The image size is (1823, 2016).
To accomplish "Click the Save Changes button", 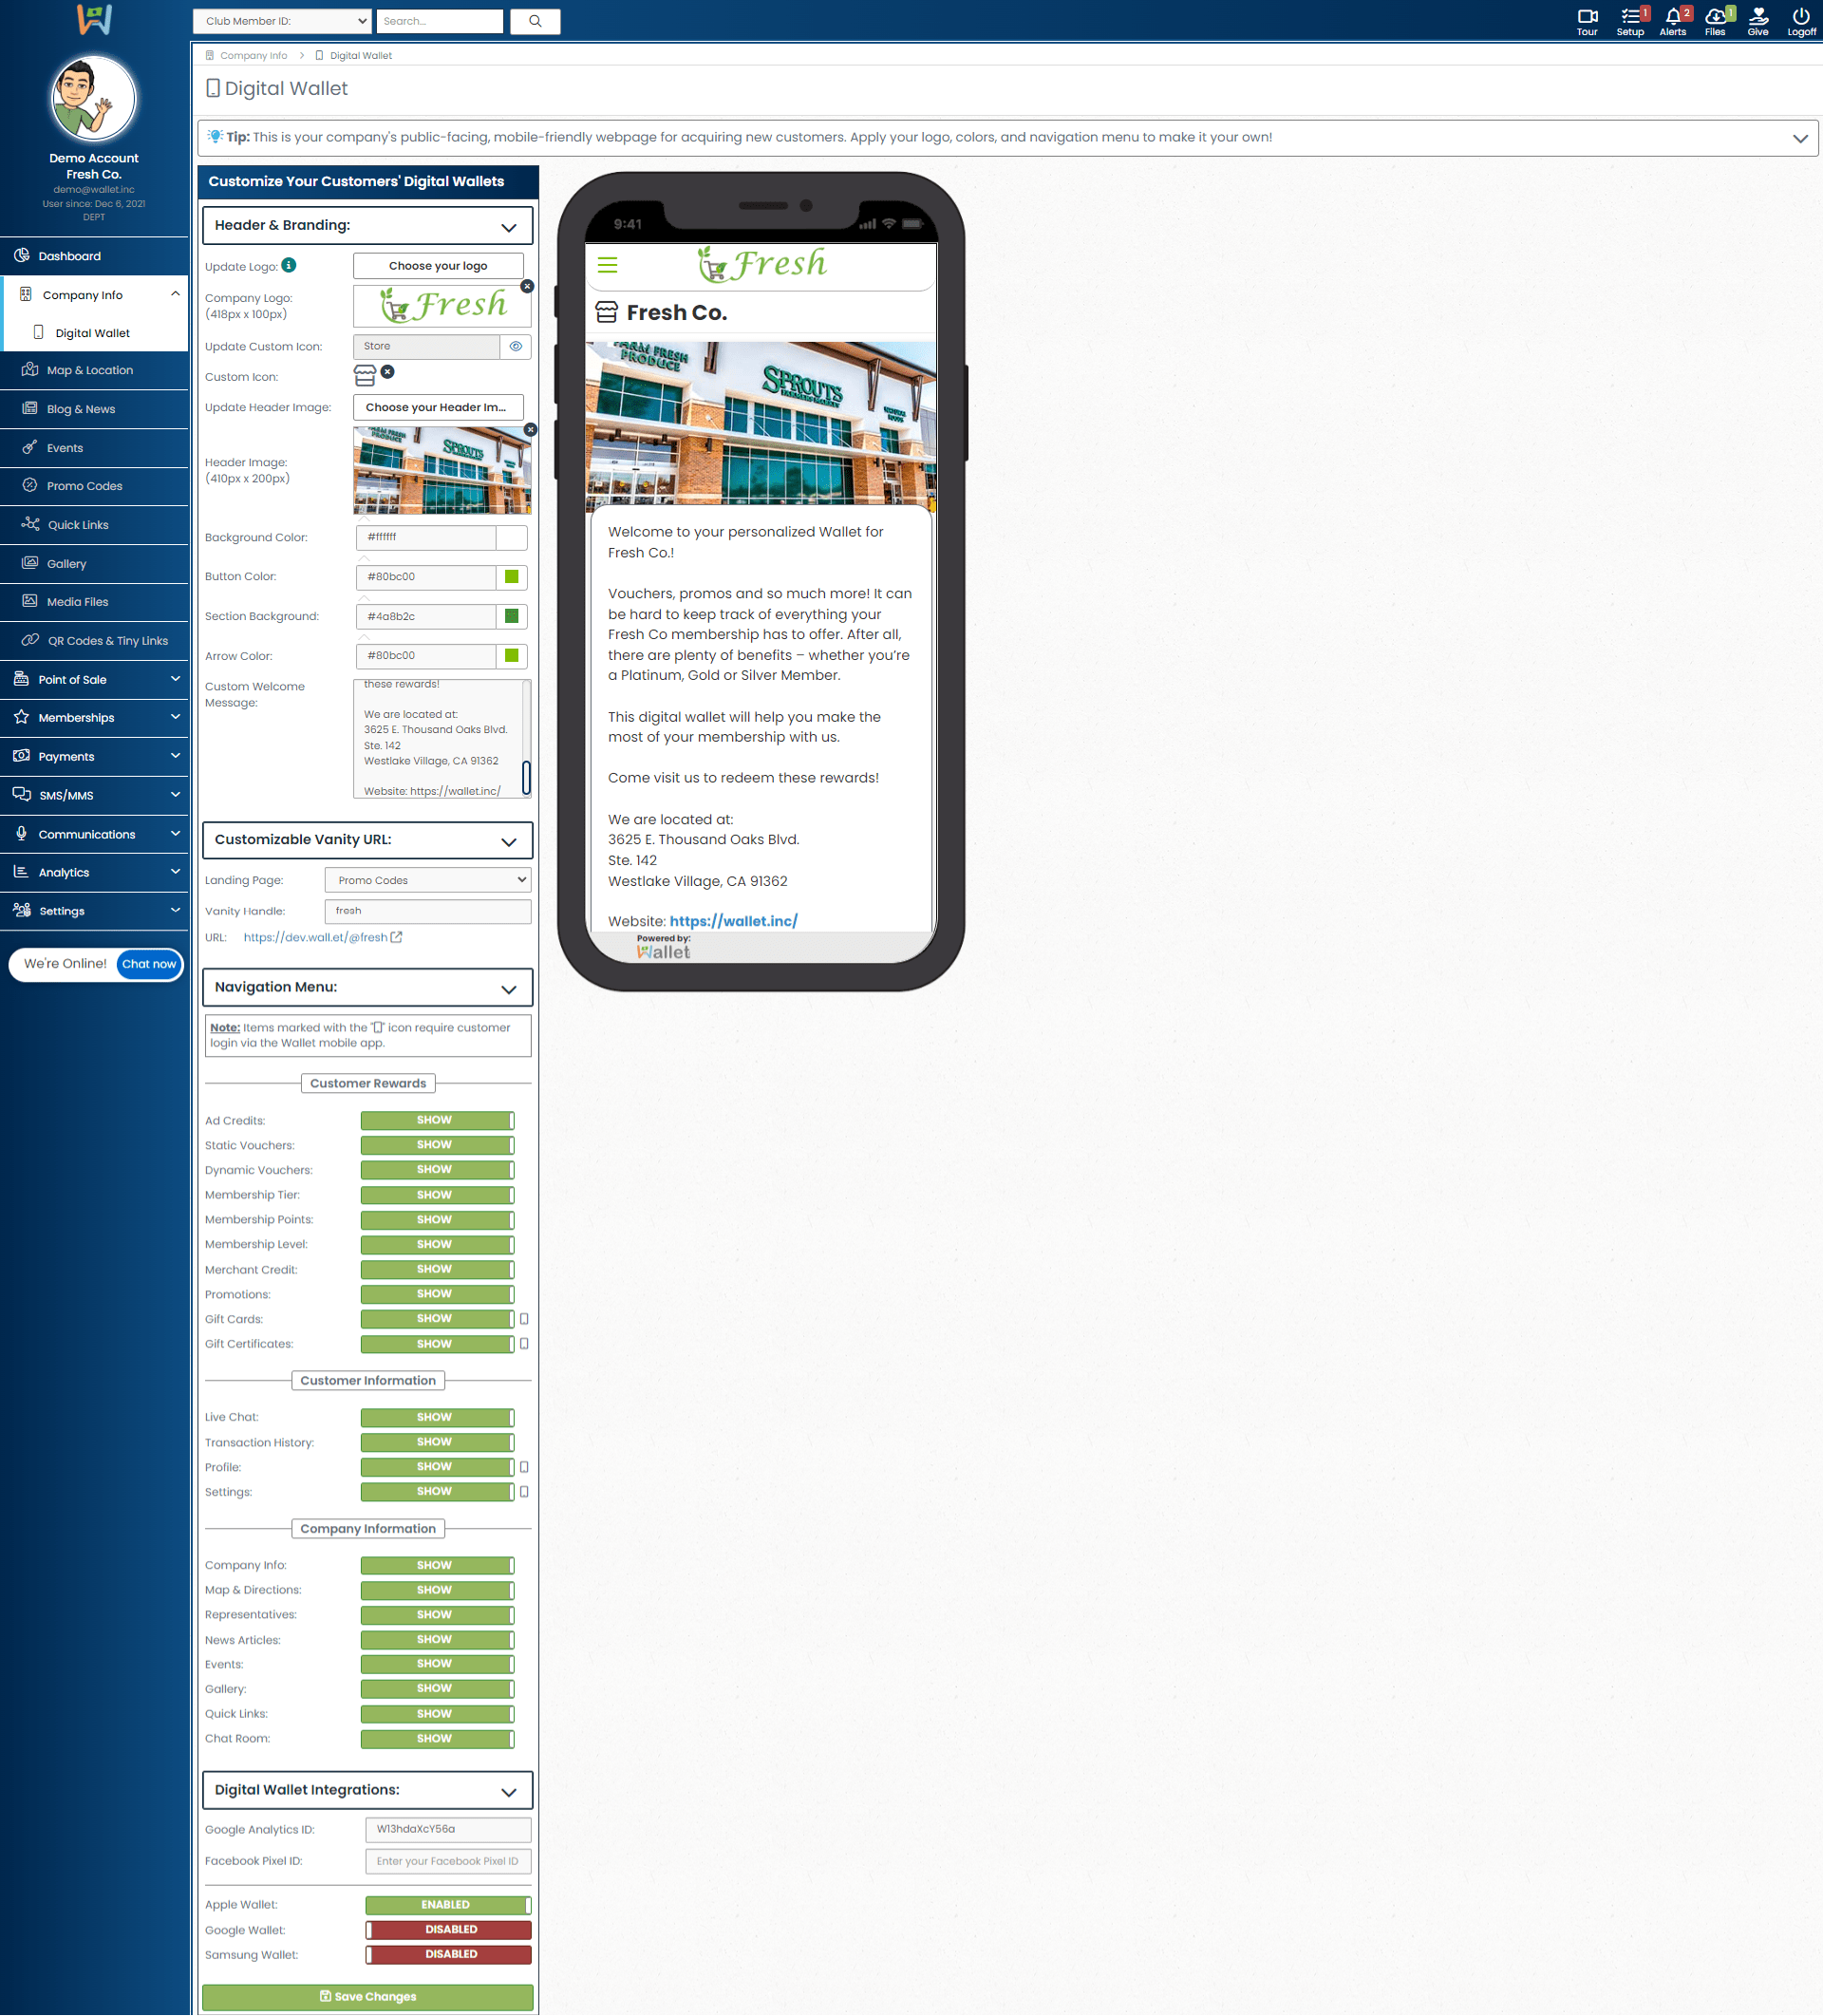I will [x=367, y=1997].
